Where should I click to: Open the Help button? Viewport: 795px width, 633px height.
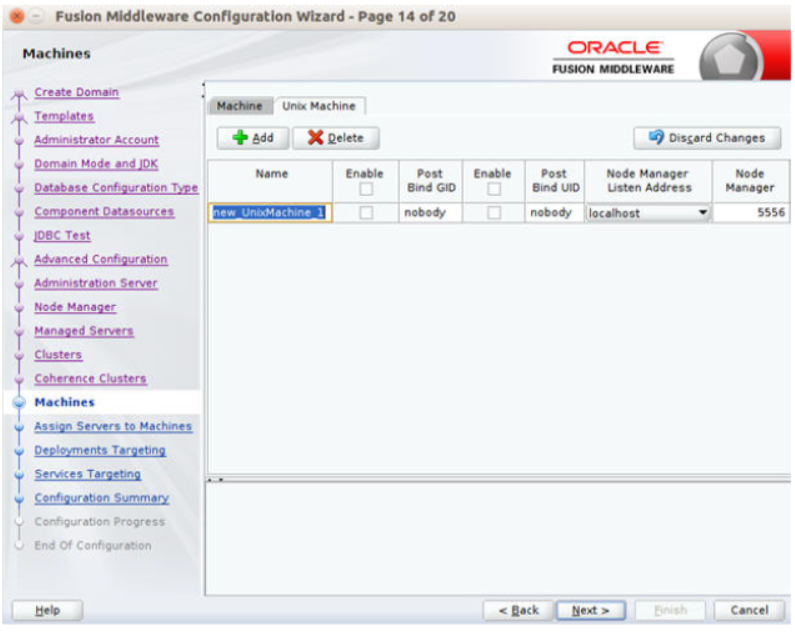point(47,610)
